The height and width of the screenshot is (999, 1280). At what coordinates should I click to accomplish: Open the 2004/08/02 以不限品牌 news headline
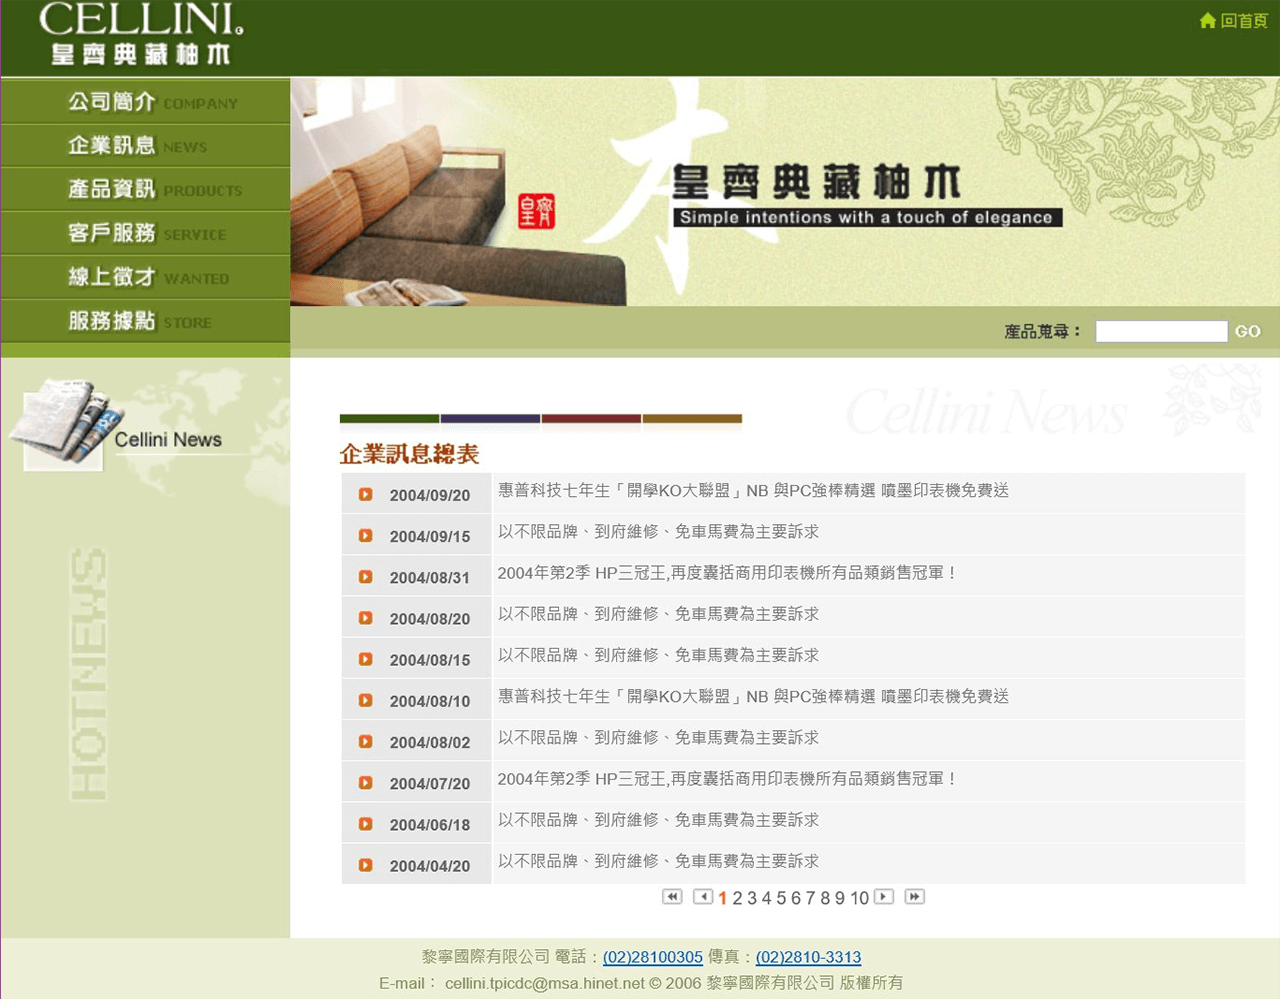[x=658, y=737]
